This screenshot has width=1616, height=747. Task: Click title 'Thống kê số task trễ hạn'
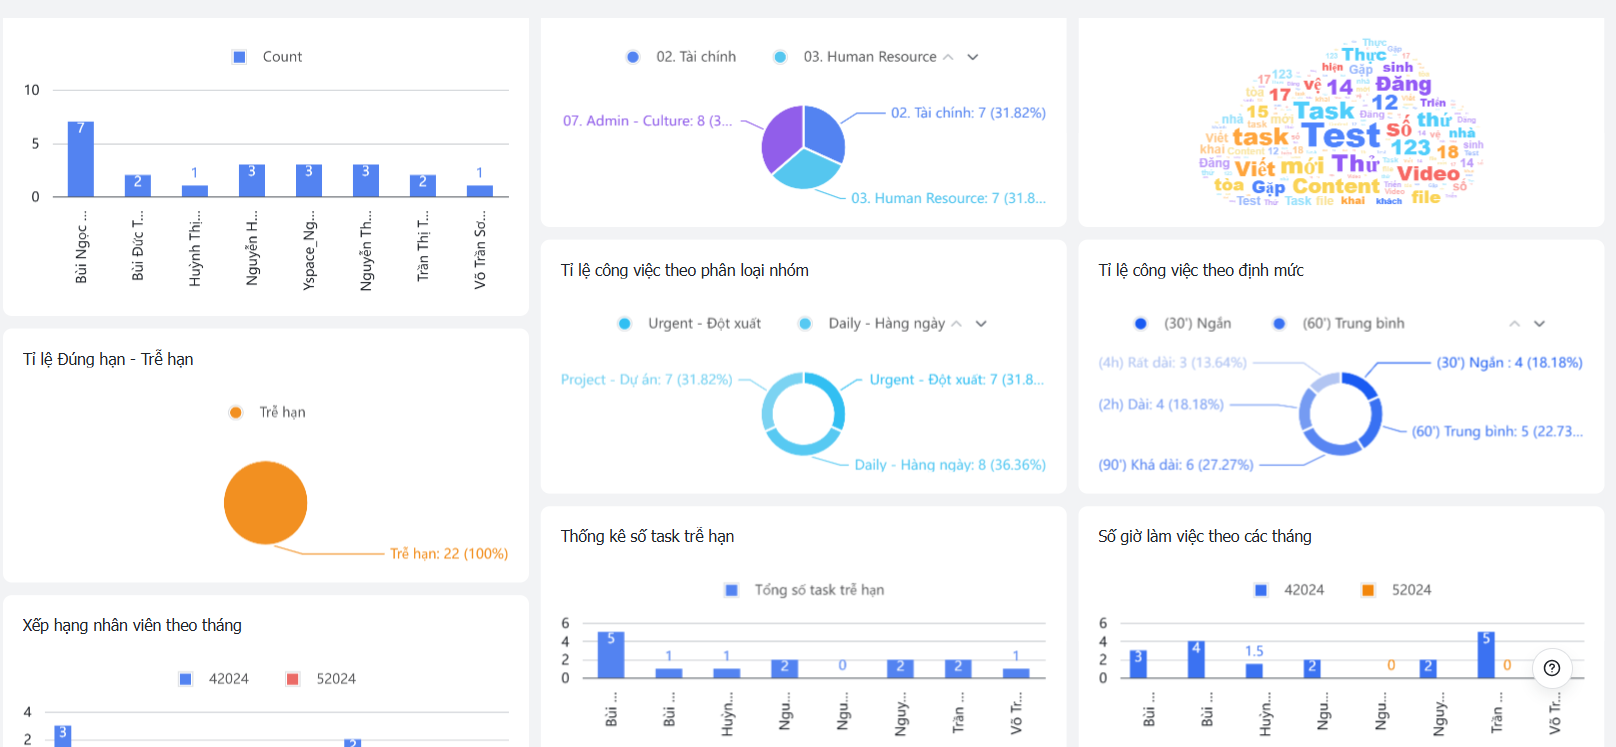pos(648,537)
